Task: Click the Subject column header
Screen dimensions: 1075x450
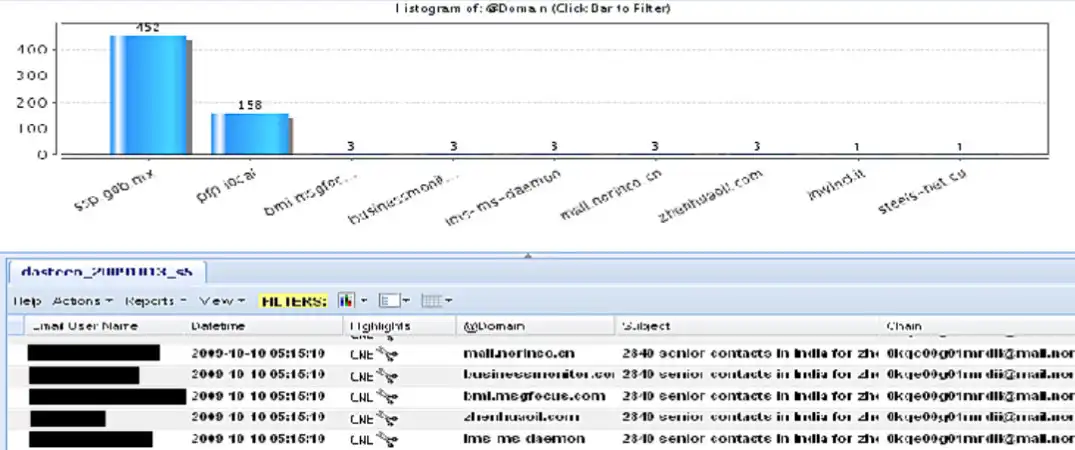Action: [646, 326]
